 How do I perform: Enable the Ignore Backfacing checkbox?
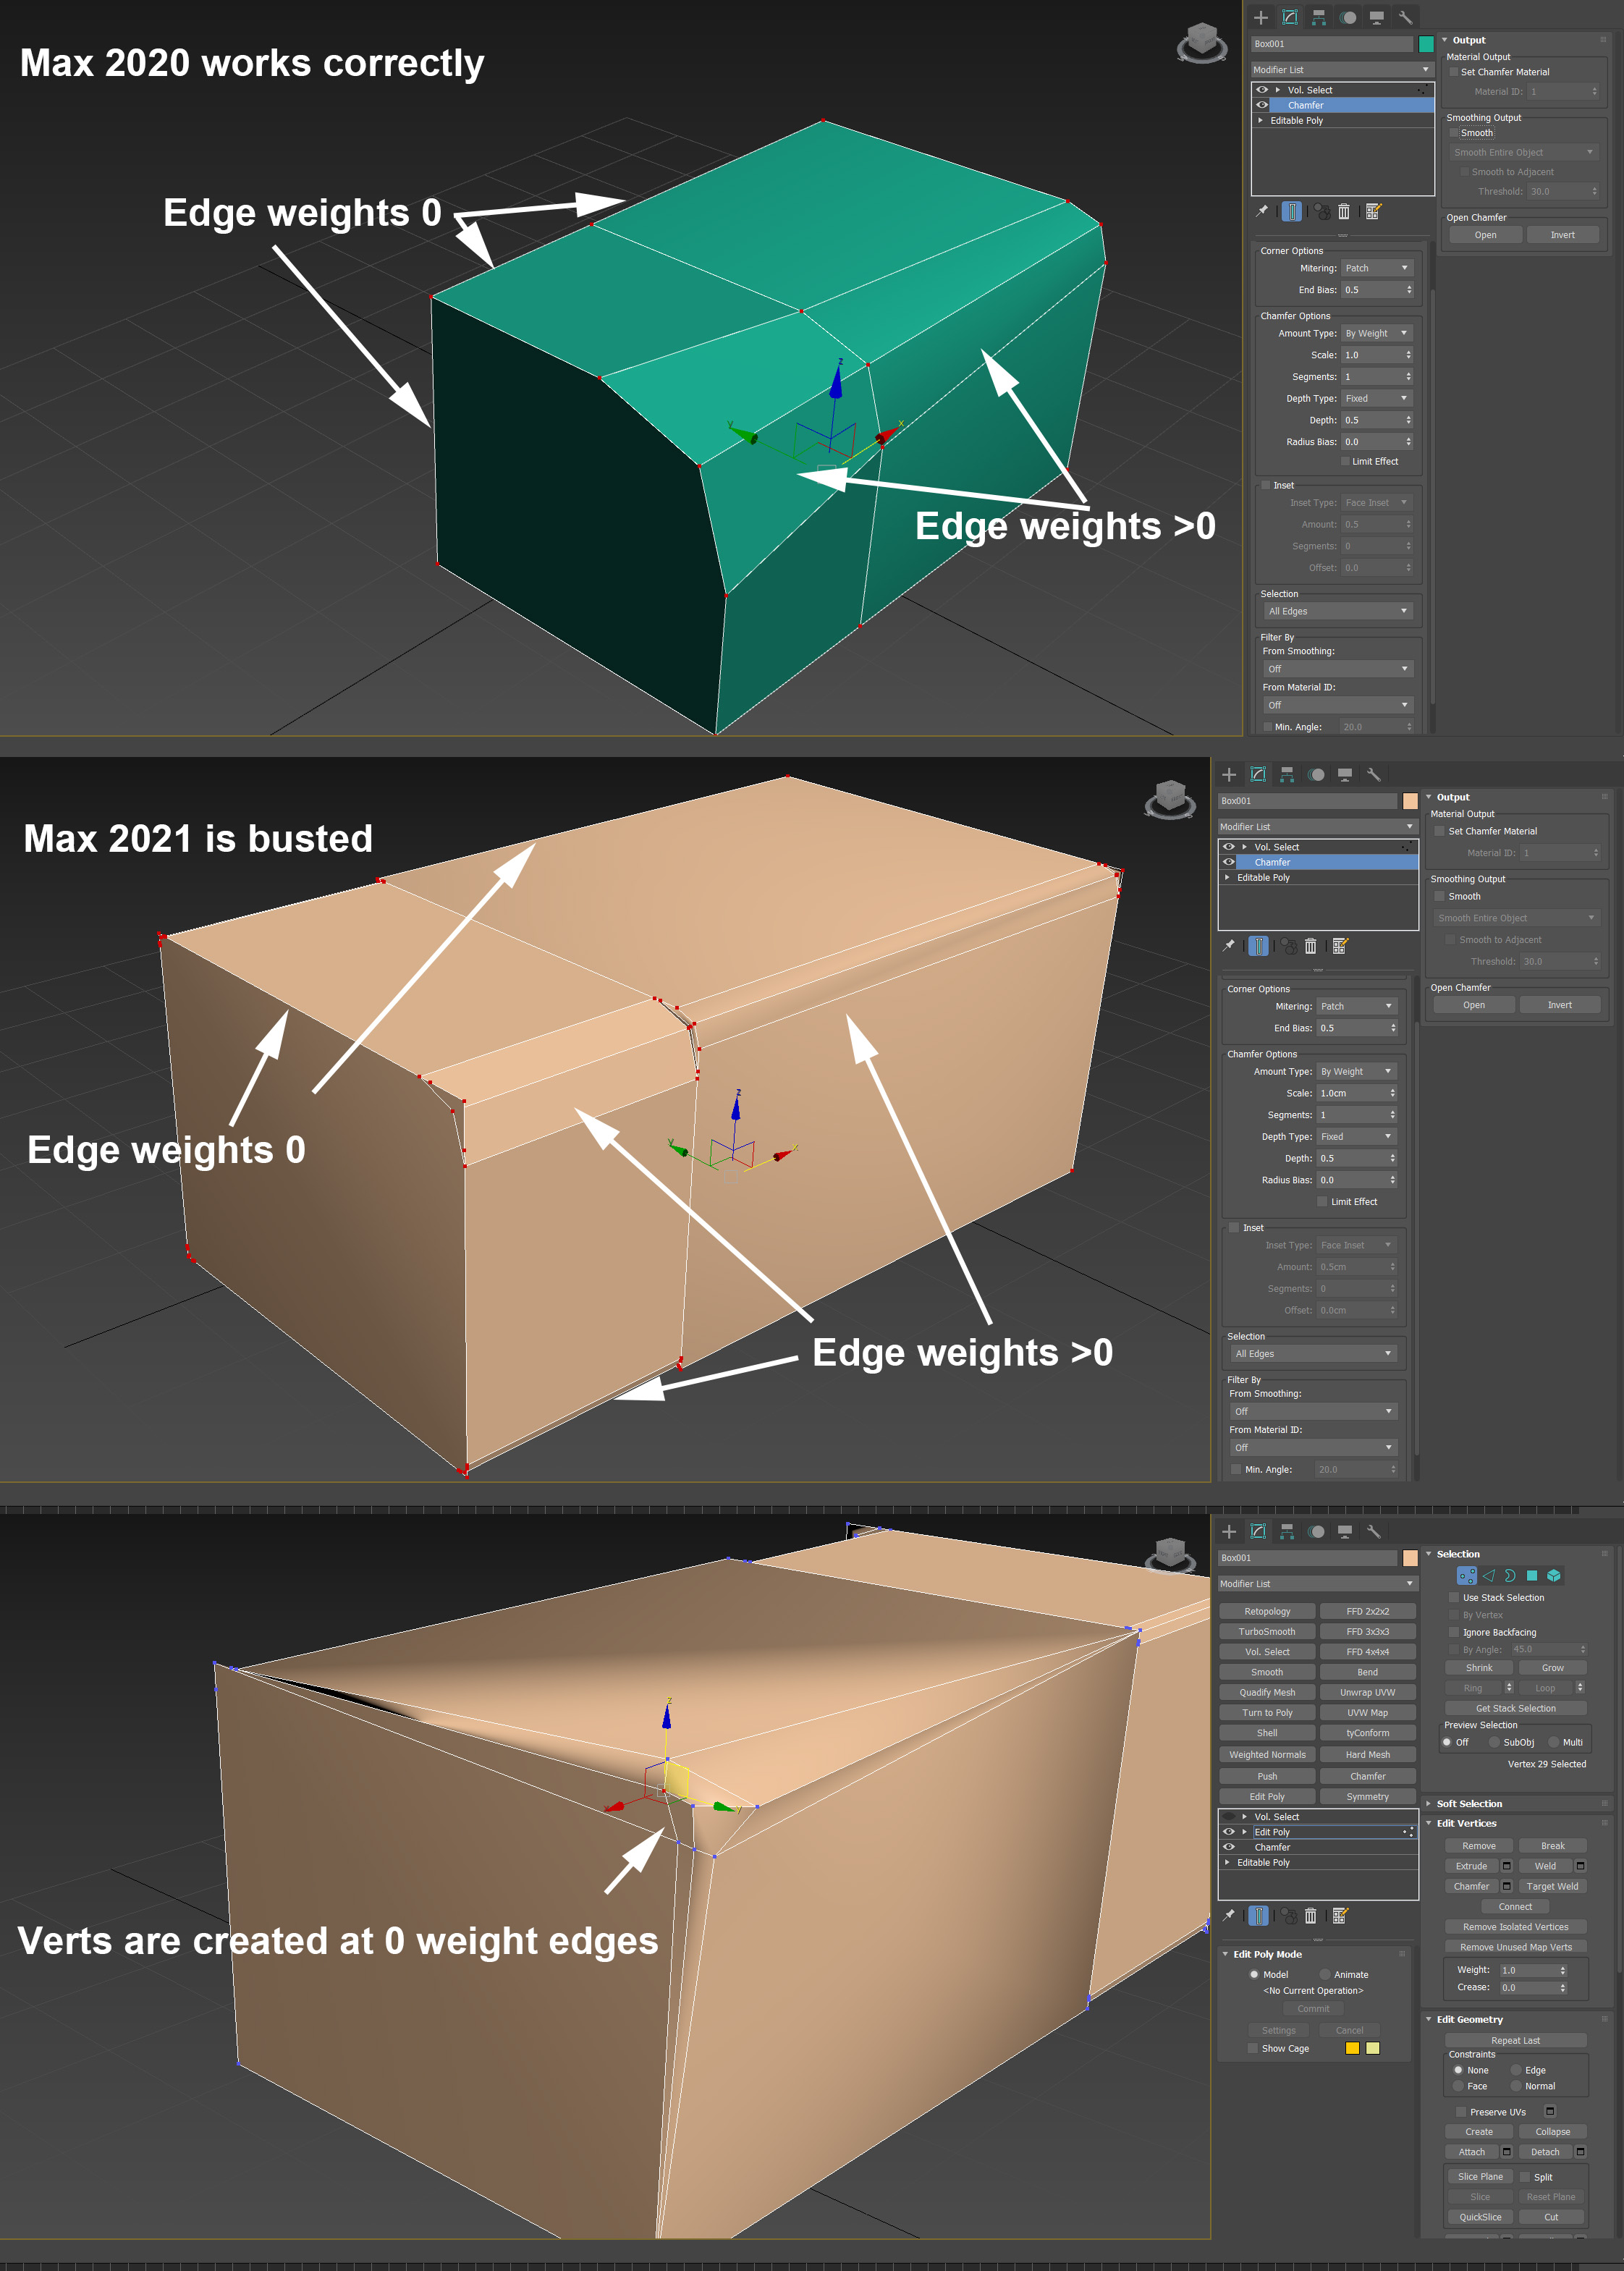pyautogui.click(x=1453, y=1631)
